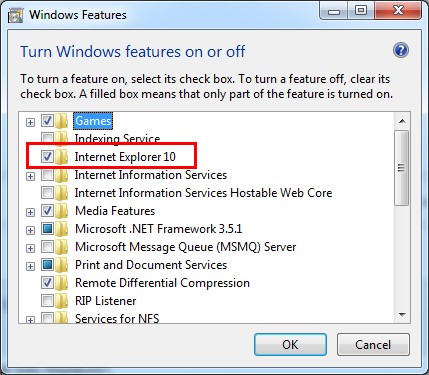
Task: Click the Media Features folder icon
Action: click(61, 211)
